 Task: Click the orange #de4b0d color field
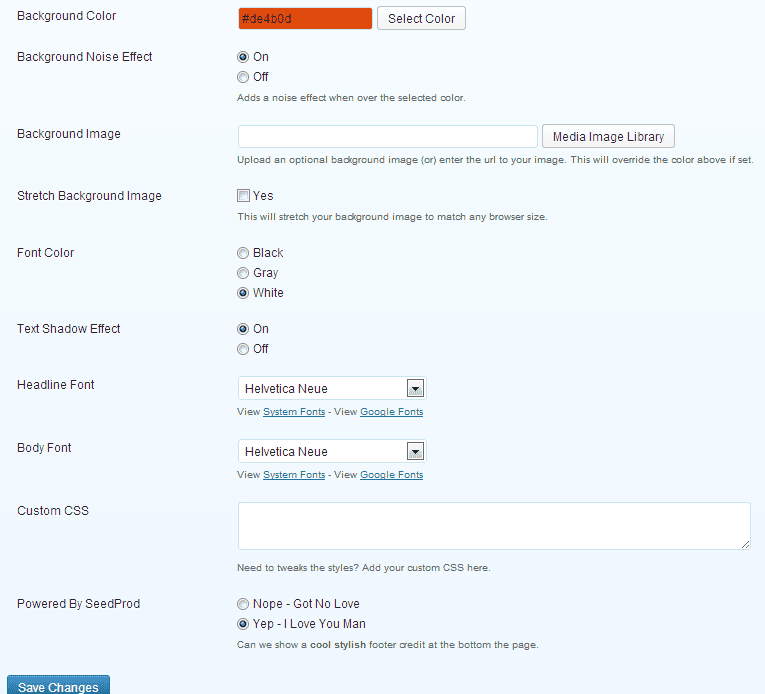(305, 19)
